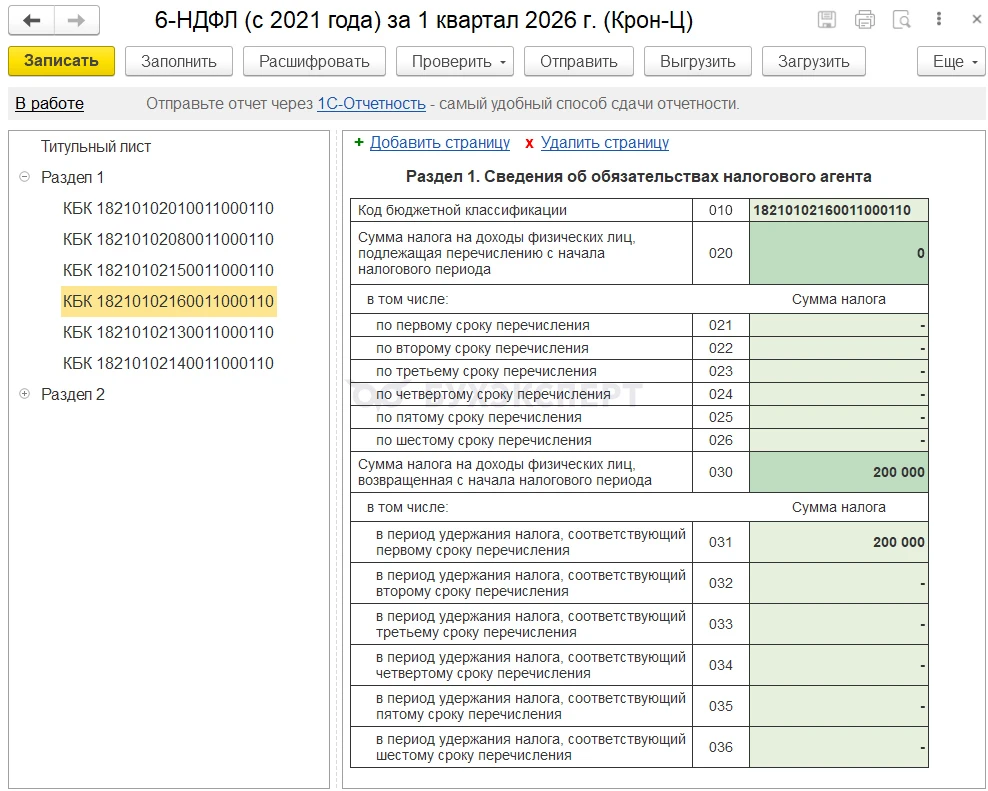Click the Расшифровать button
This screenshot has height=791, width=988.
(314, 61)
